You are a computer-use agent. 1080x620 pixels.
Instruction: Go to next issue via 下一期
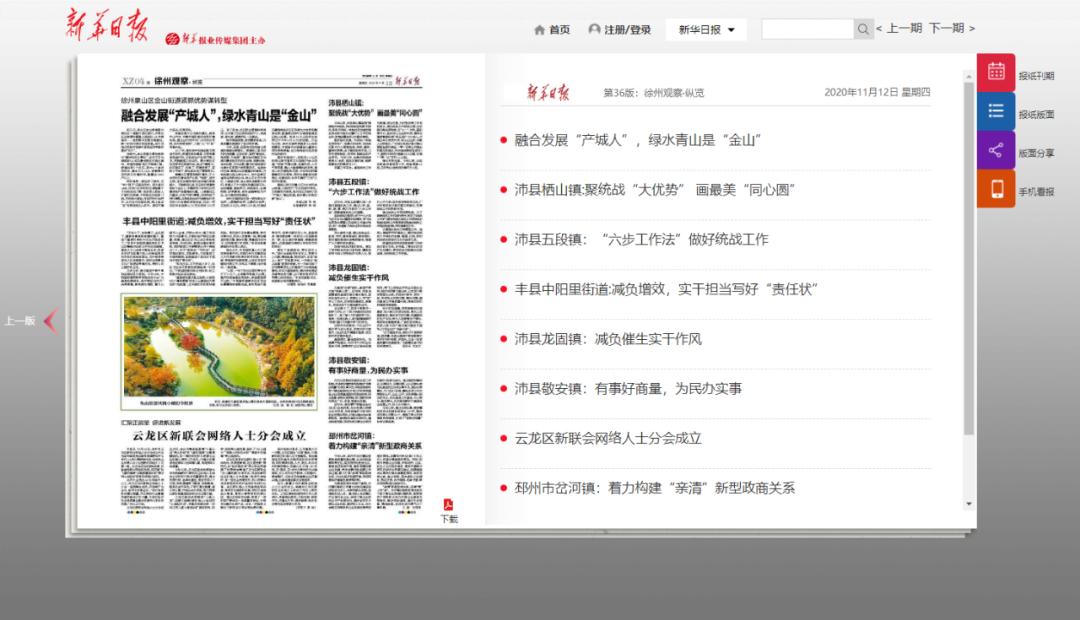[x=951, y=29]
